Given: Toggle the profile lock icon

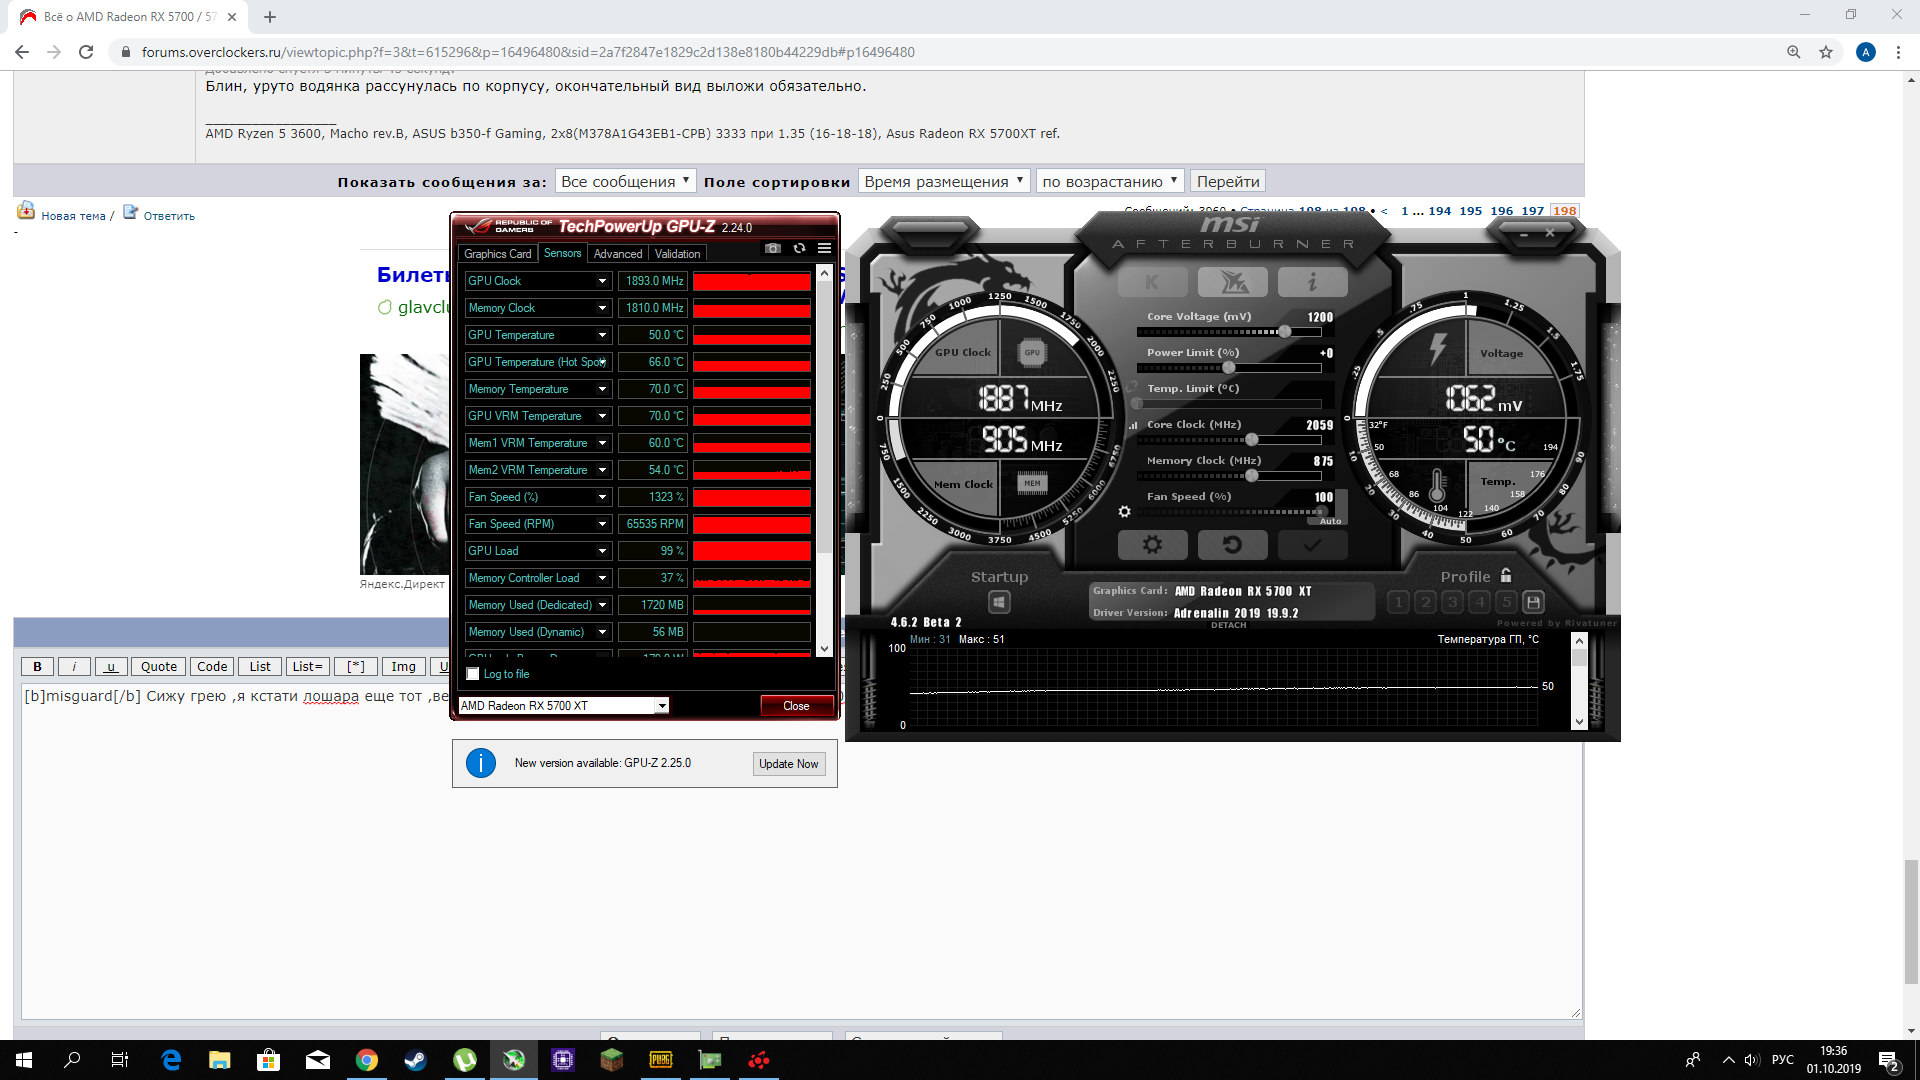Looking at the screenshot, I should click(1506, 576).
